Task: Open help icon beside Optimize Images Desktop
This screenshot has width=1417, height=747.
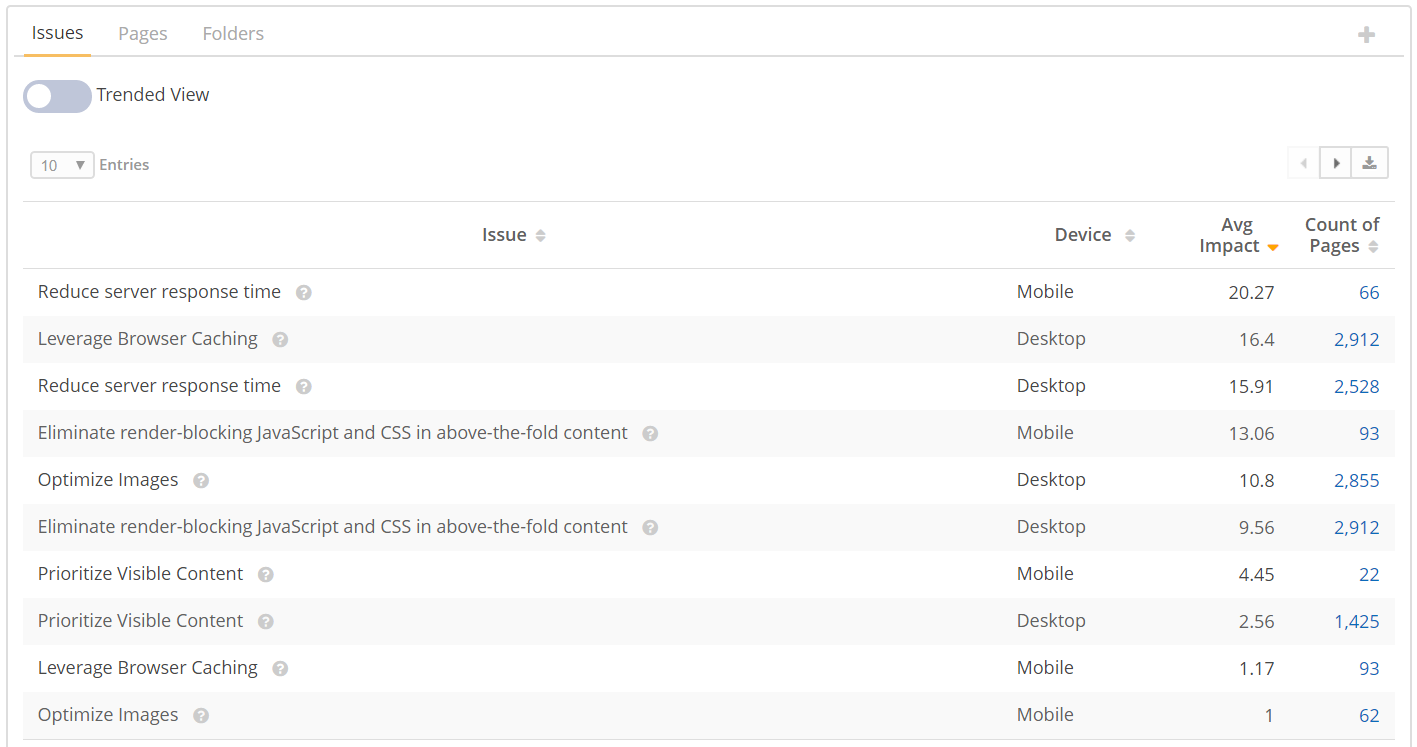Action: click(x=201, y=480)
